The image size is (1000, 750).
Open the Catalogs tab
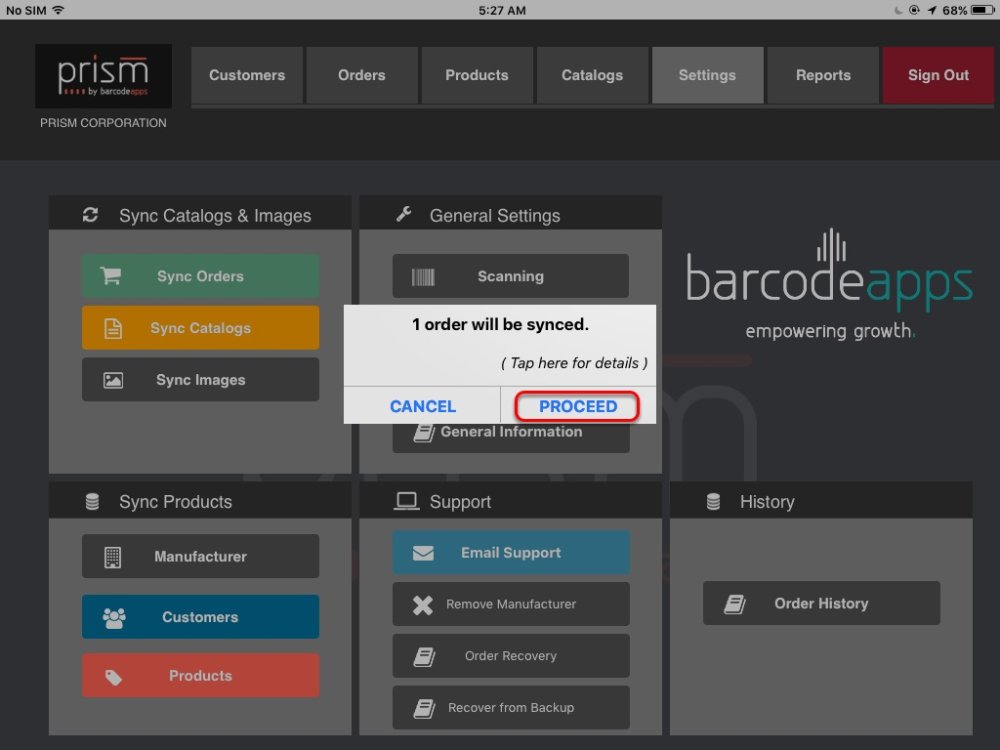592,75
